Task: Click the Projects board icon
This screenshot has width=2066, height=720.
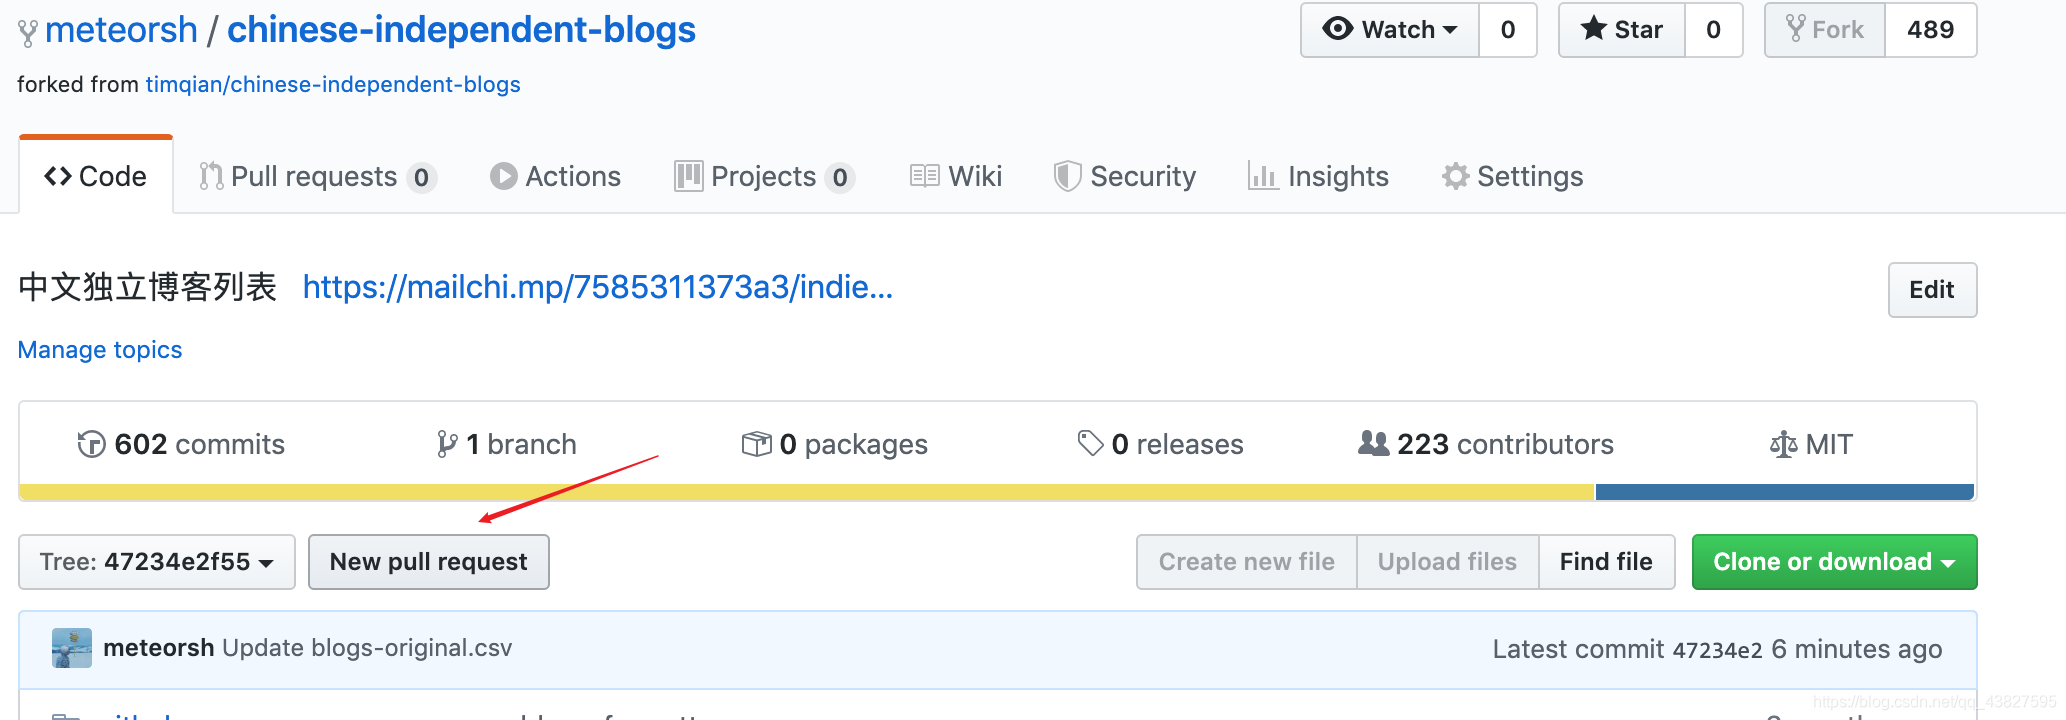Action: coord(688,176)
